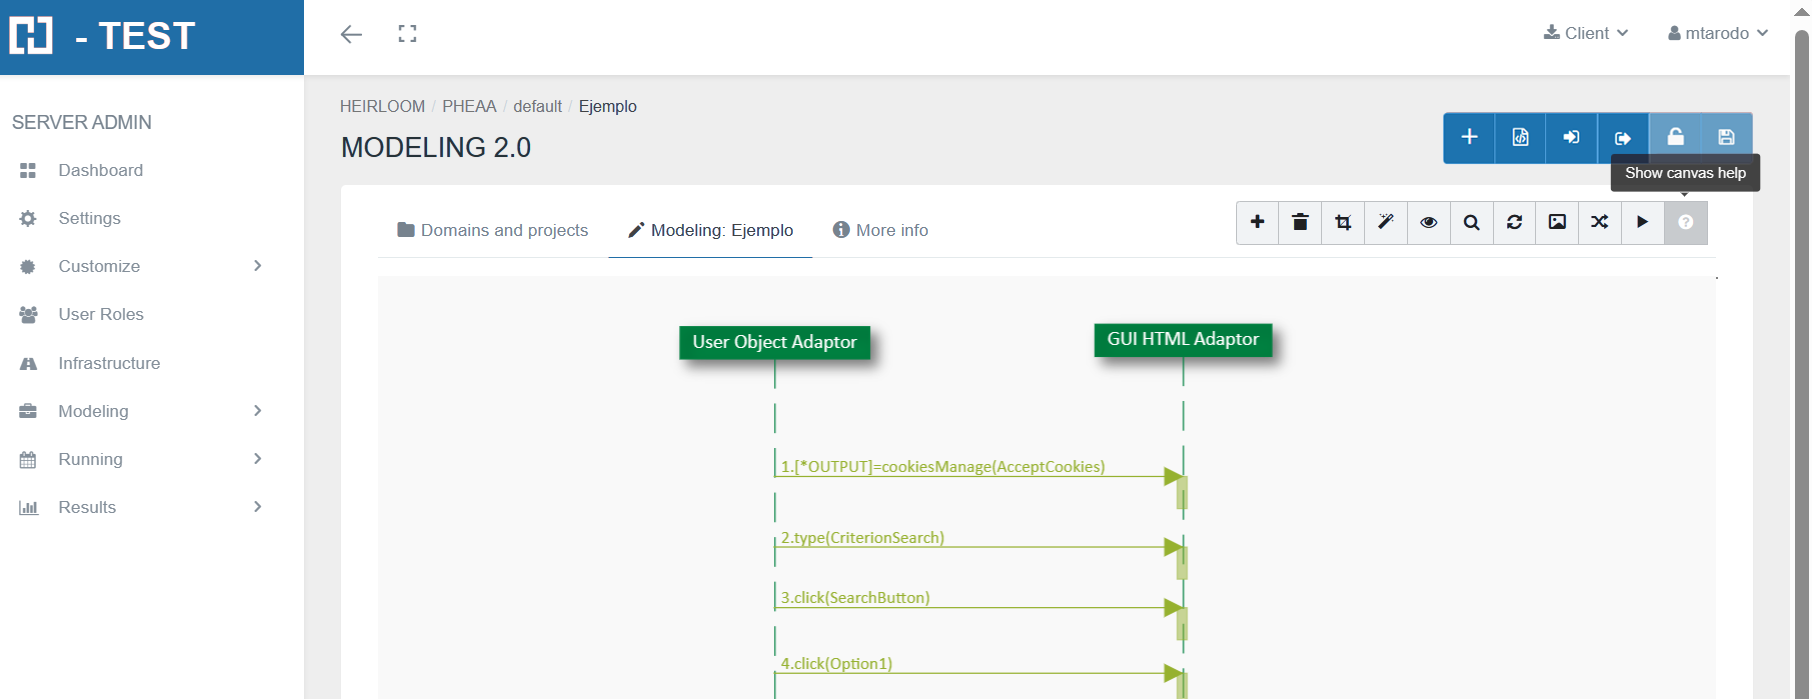This screenshot has height=699, width=1812.
Task: Click the trash icon in canvas toolbar
Action: pyautogui.click(x=1300, y=222)
